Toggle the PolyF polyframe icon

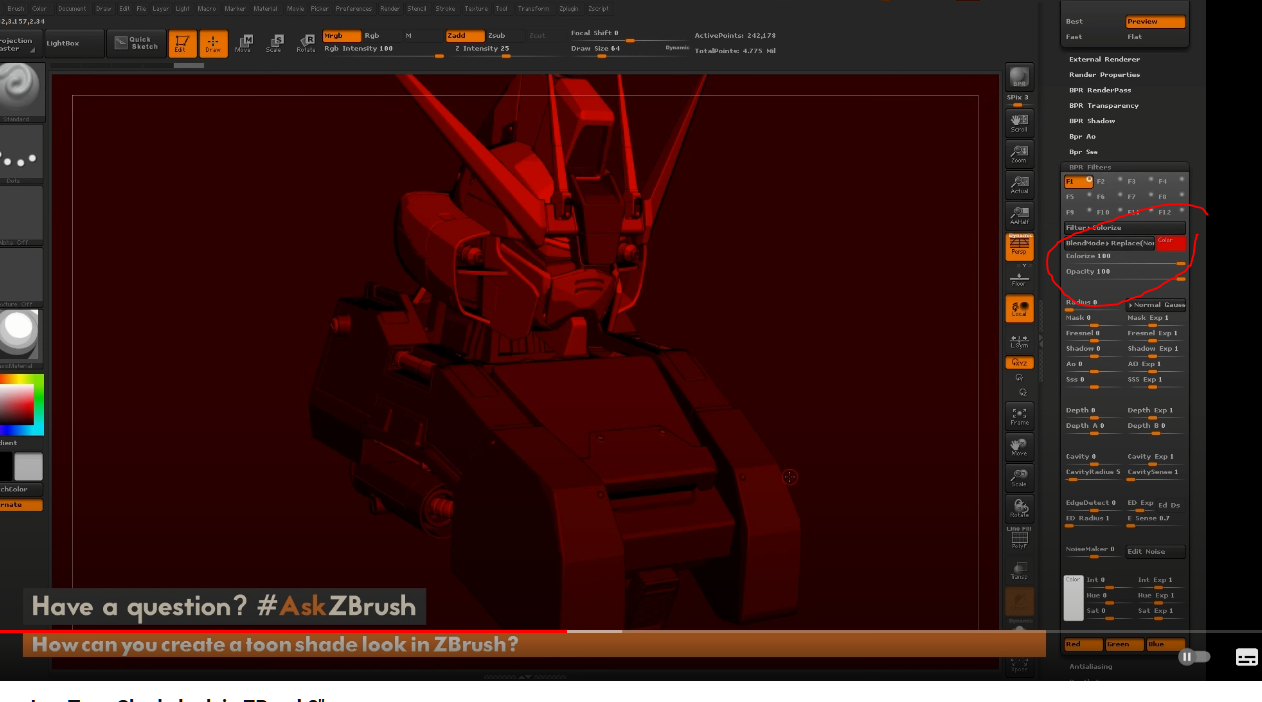click(1019, 539)
